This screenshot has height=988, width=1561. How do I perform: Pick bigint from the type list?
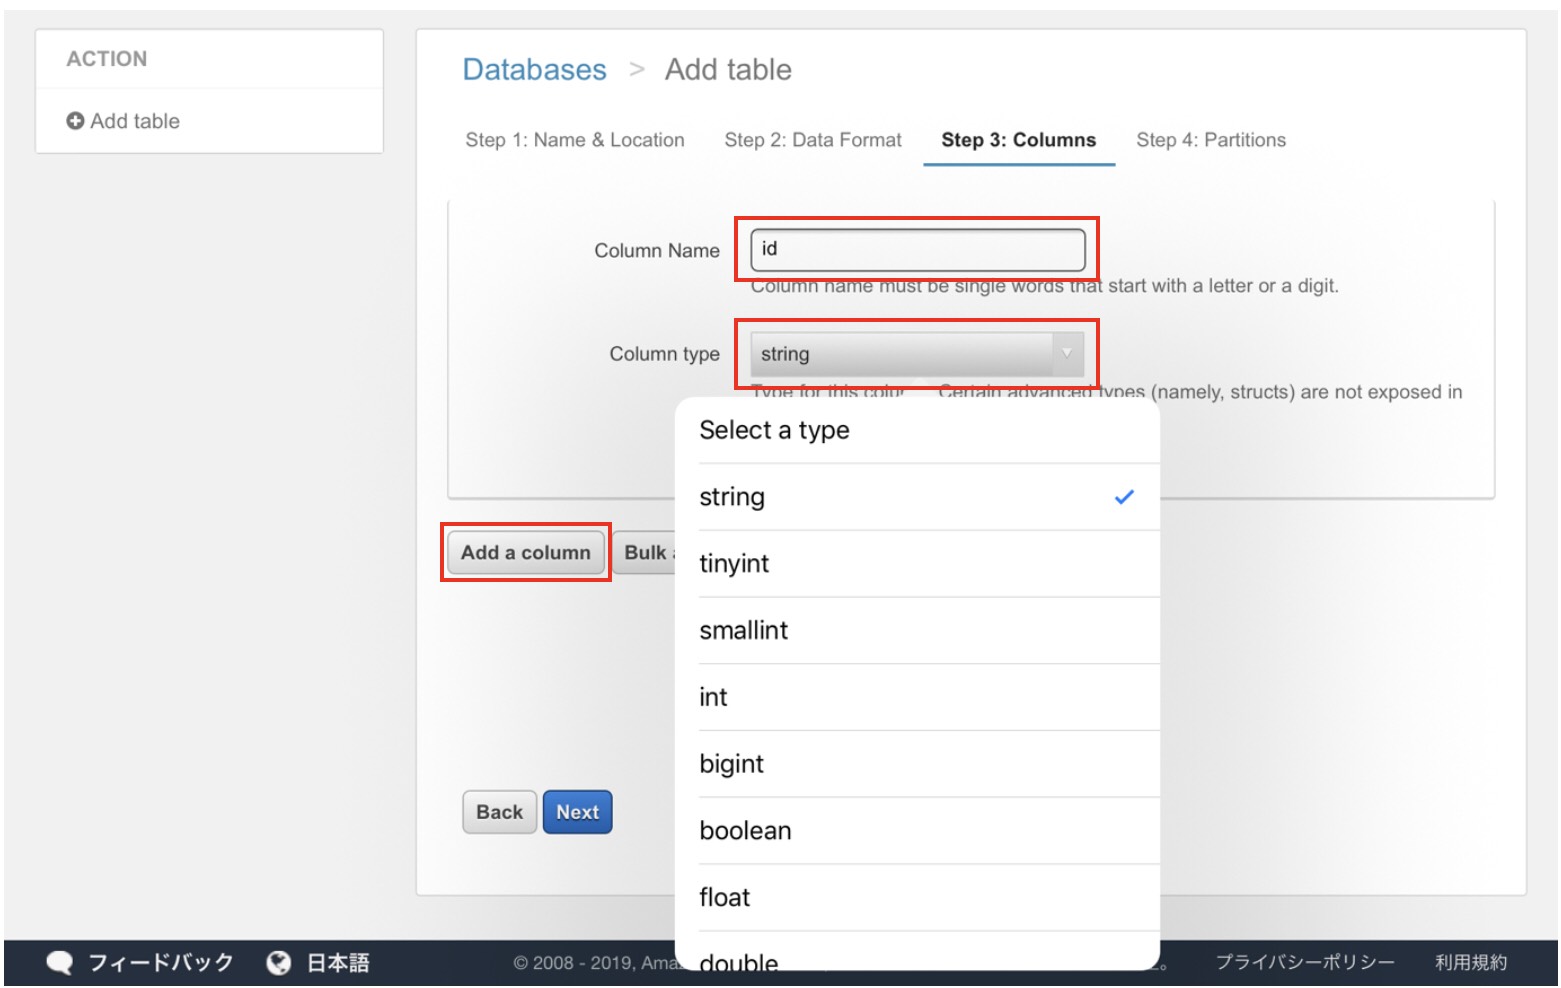[731, 765]
